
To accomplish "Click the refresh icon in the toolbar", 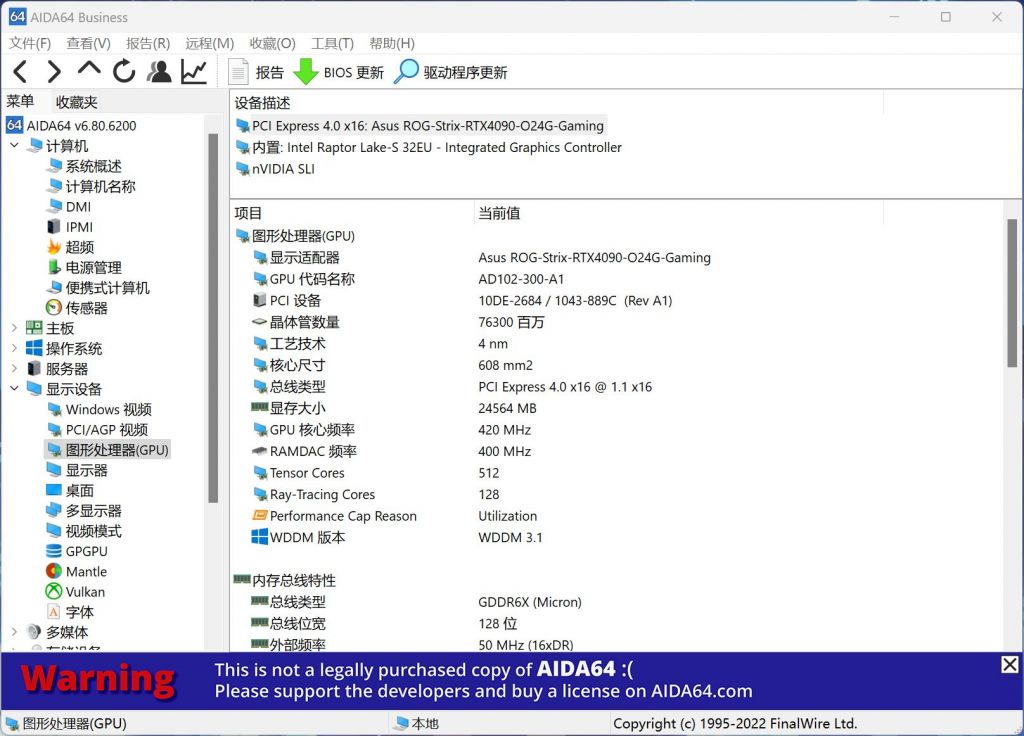I will [x=122, y=70].
